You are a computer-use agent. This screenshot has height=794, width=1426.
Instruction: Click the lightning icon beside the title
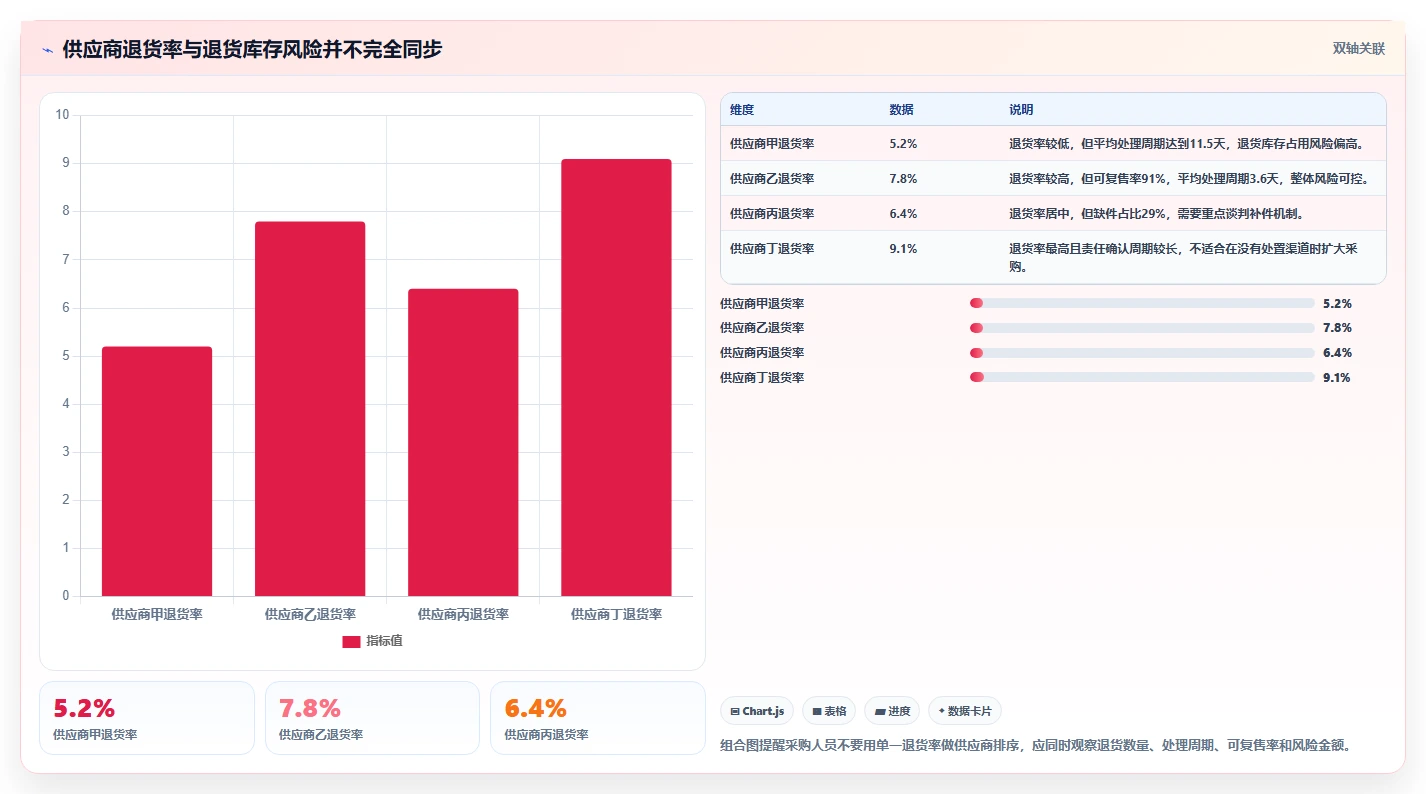point(47,50)
